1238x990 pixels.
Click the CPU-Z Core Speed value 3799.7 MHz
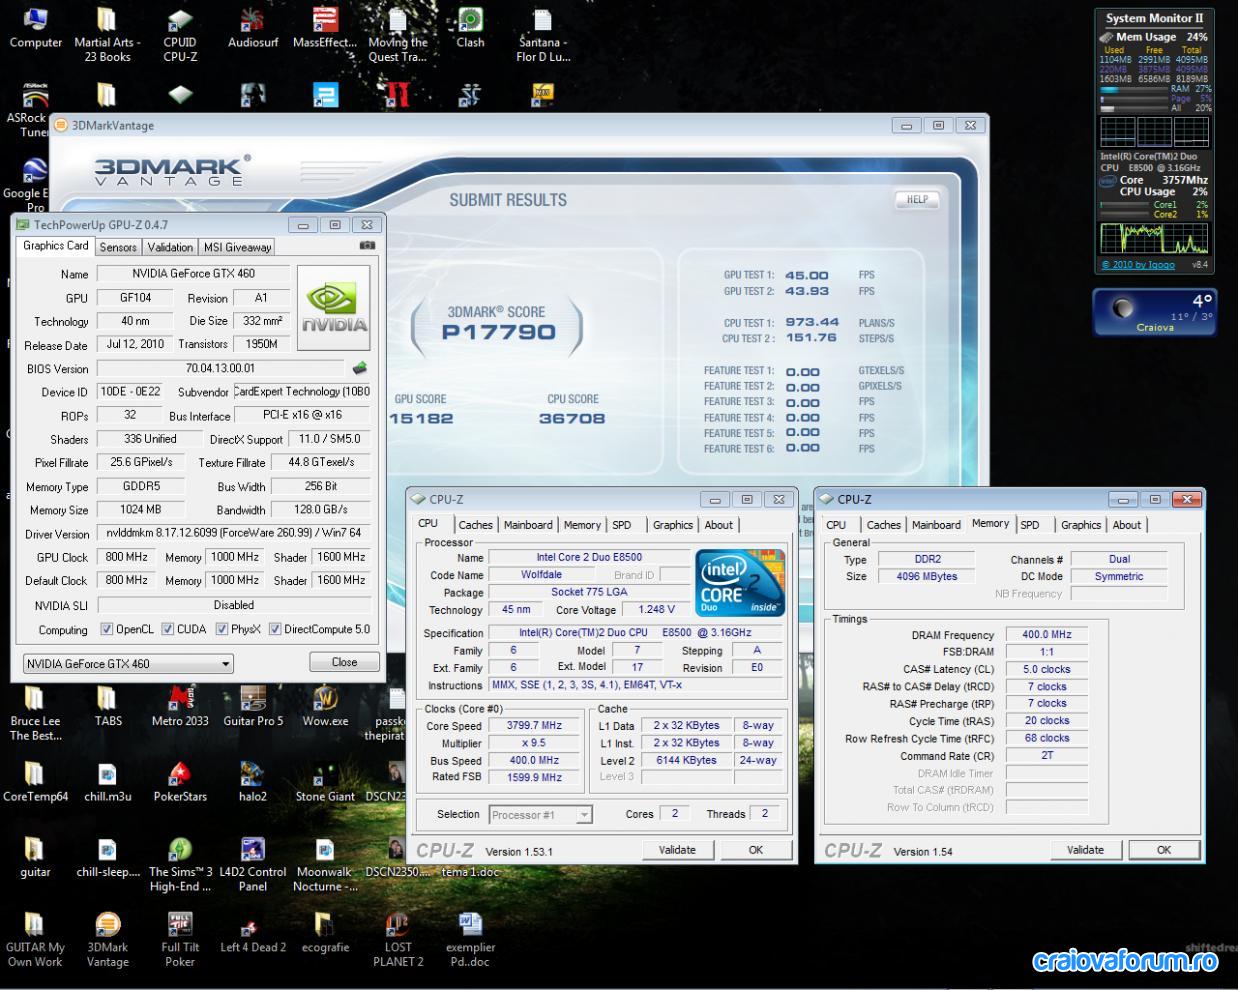pyautogui.click(x=535, y=726)
